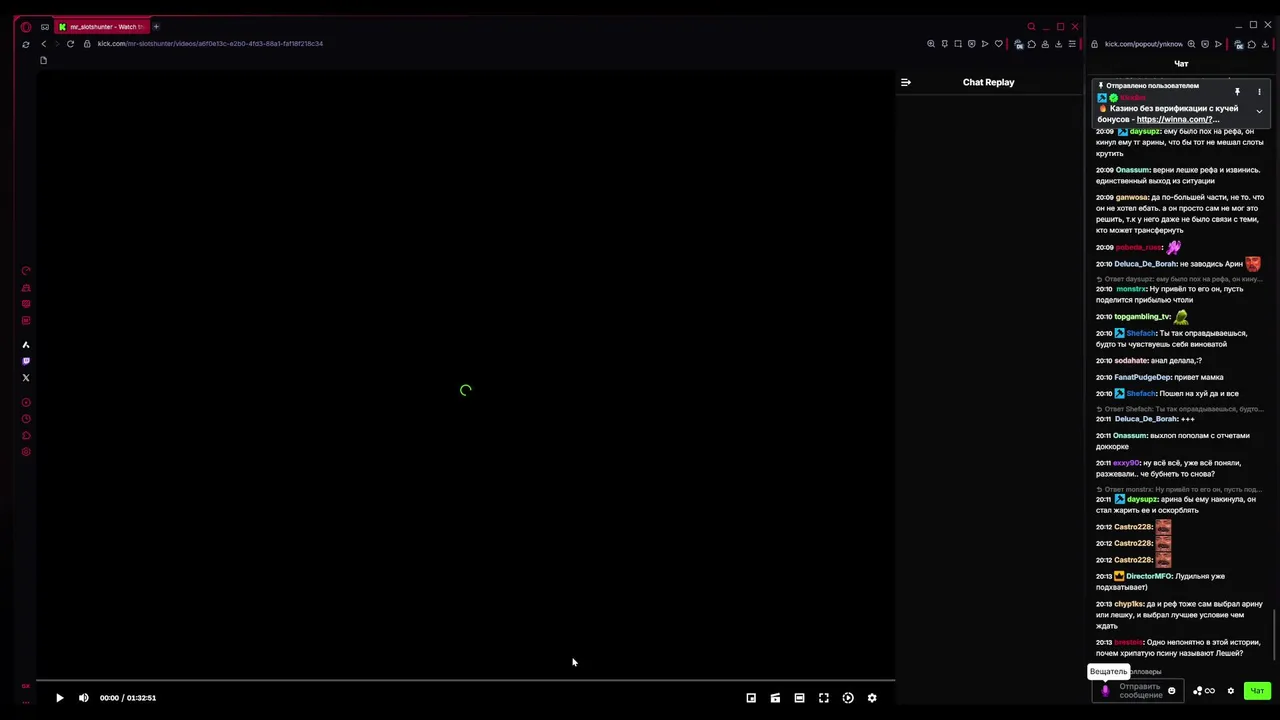
Task: Reload the kick.com page
Action: tap(70, 44)
